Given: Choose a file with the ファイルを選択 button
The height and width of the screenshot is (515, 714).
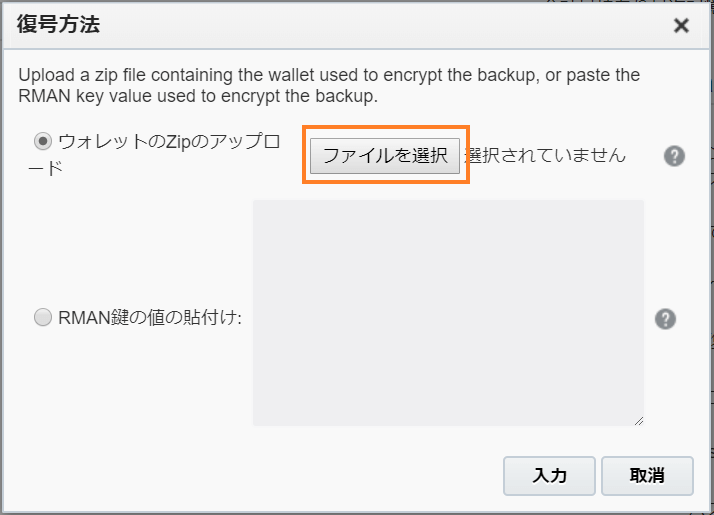Looking at the screenshot, I should pyautogui.click(x=385, y=156).
